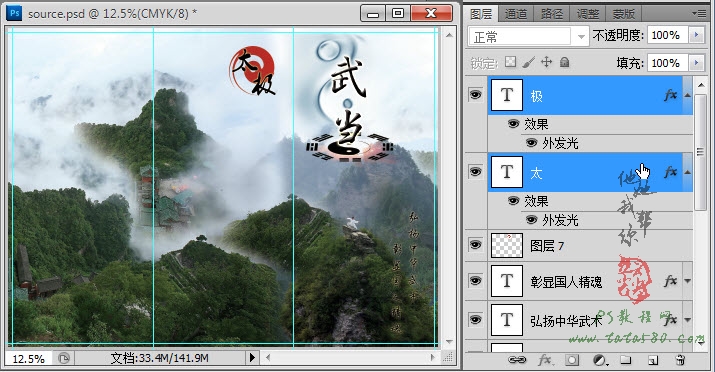
Task: Click the layers panel scrollbar thumb
Action: tap(700, 151)
